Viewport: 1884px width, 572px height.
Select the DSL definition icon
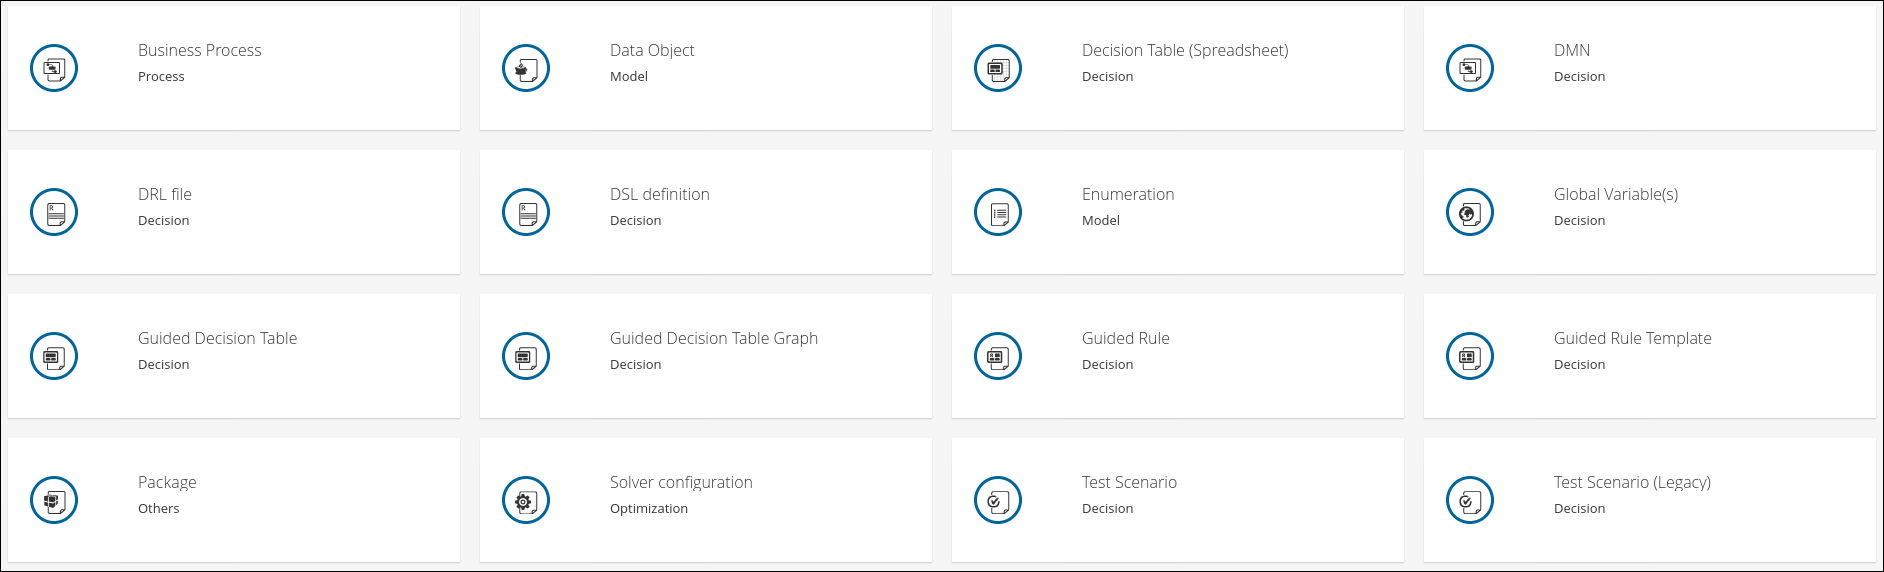(526, 212)
